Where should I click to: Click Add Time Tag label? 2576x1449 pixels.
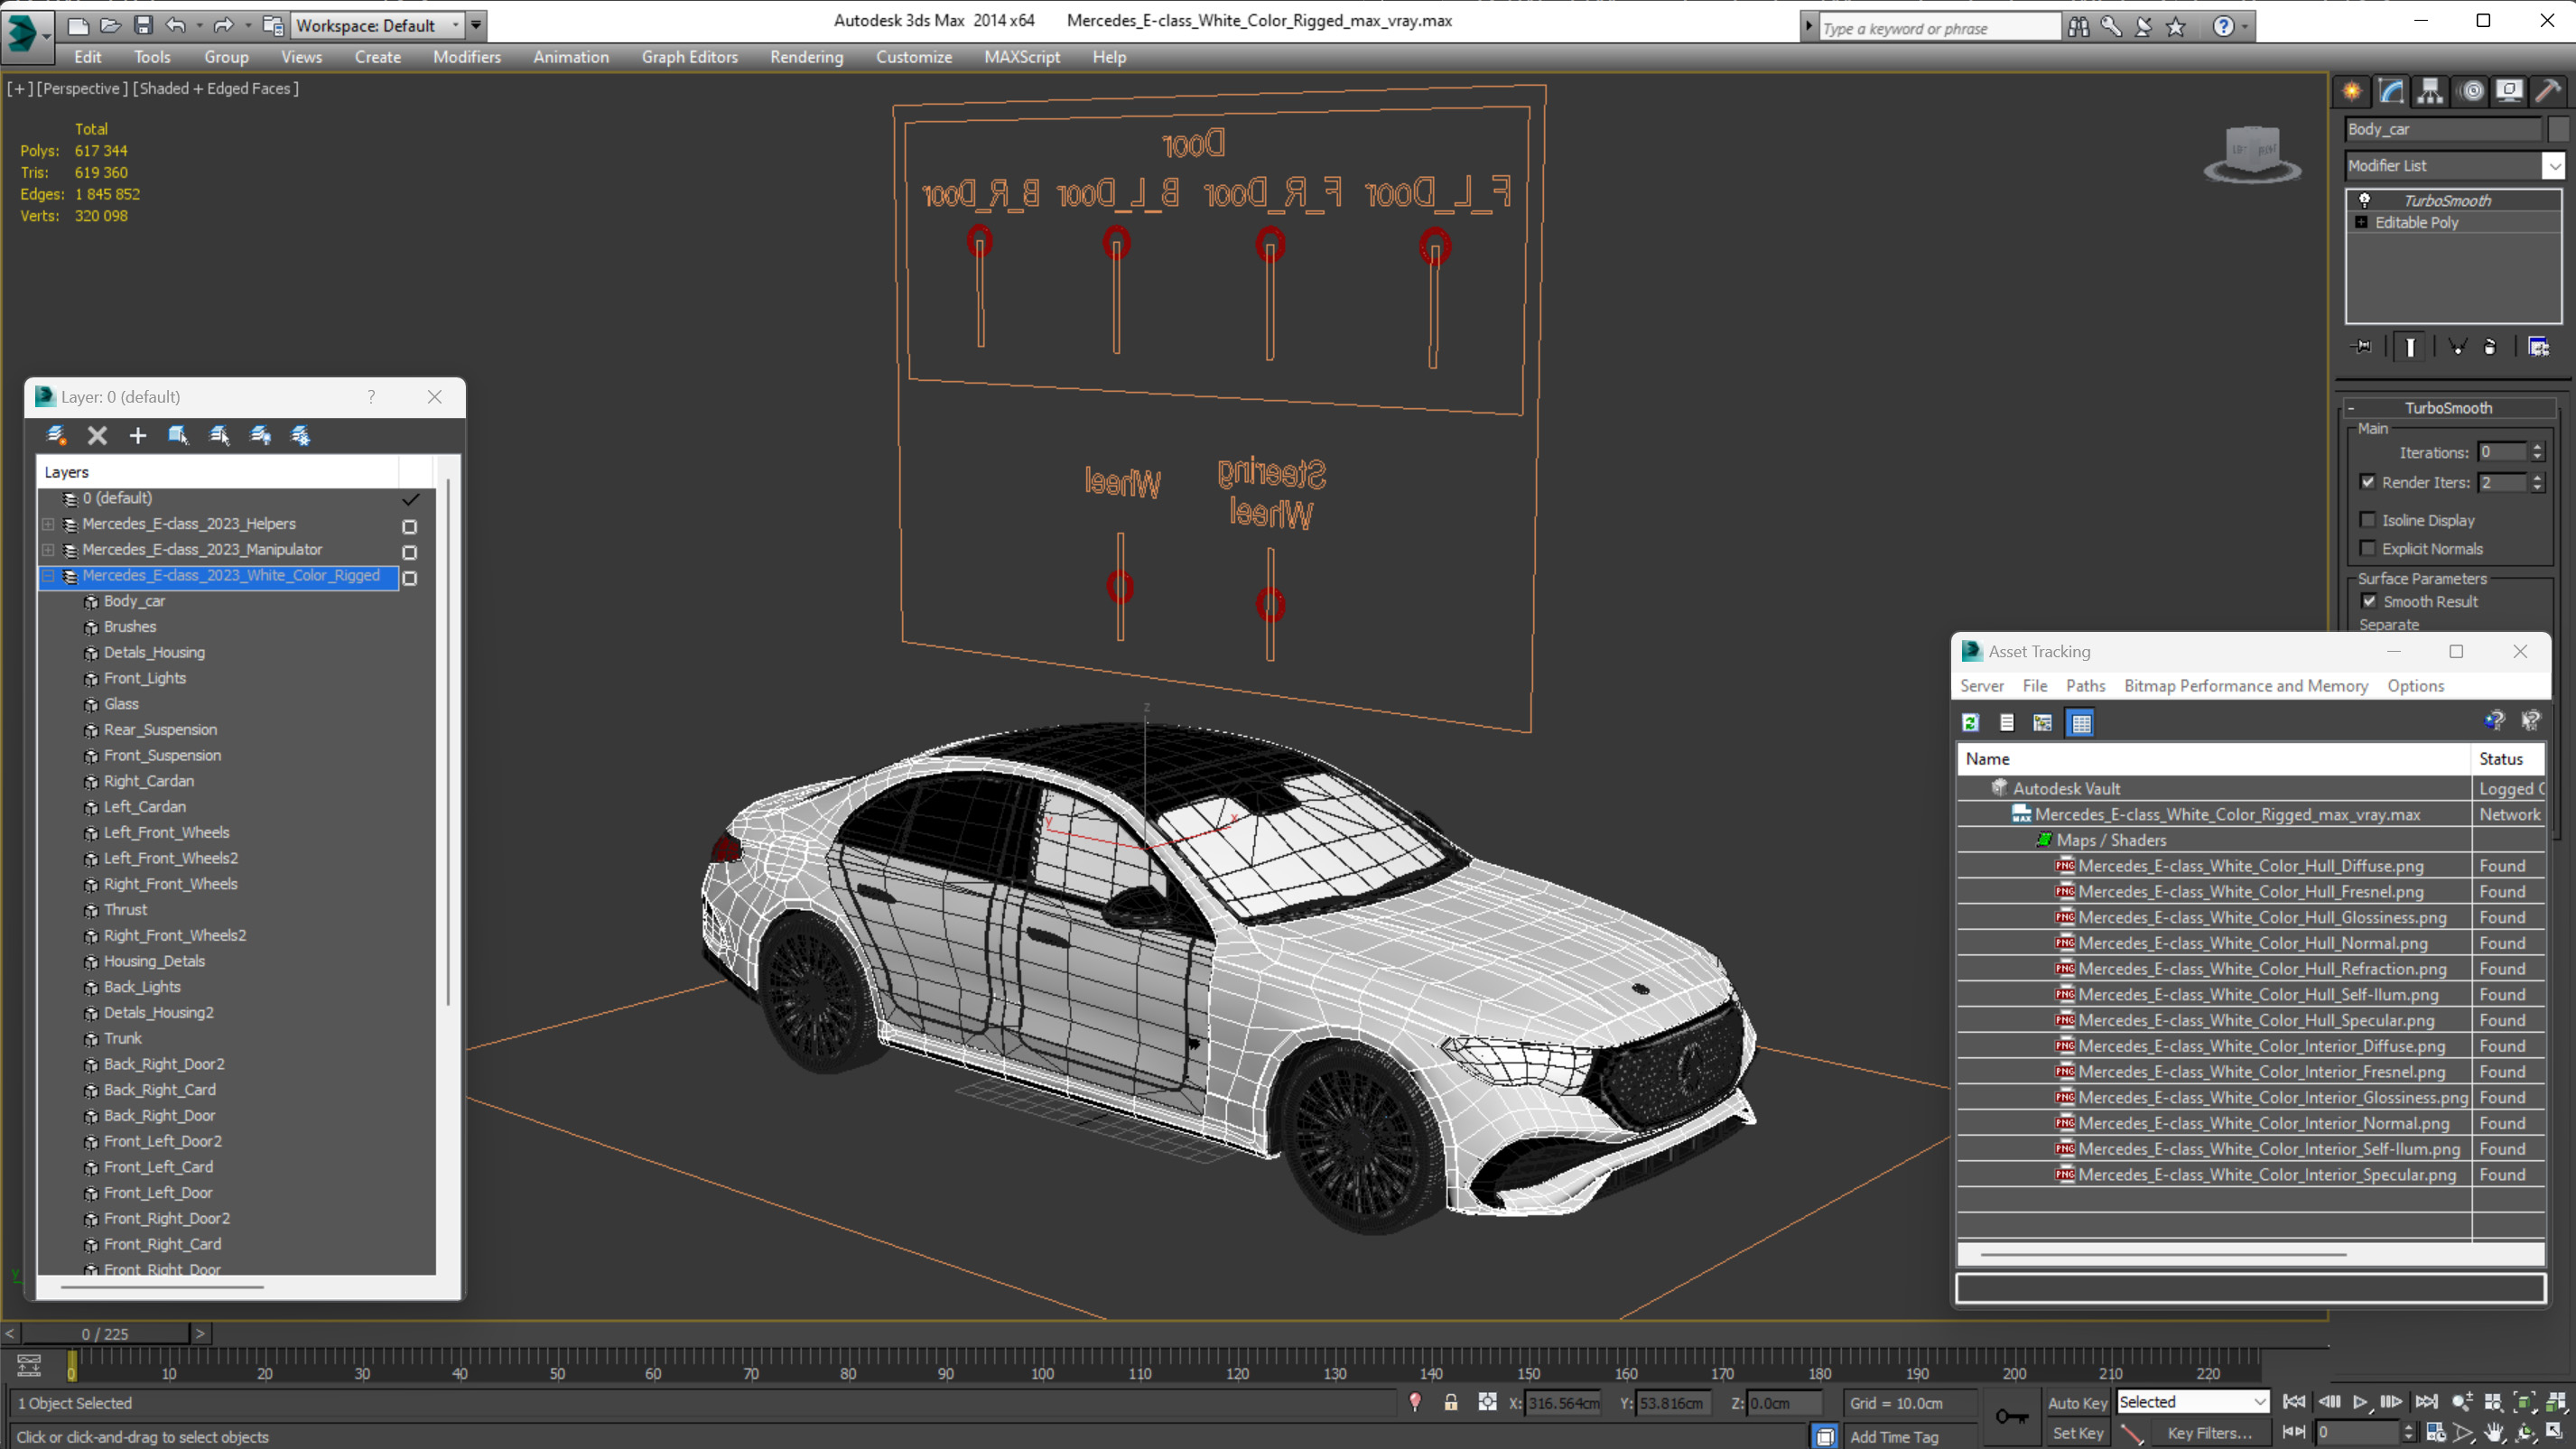pos(1893,1437)
